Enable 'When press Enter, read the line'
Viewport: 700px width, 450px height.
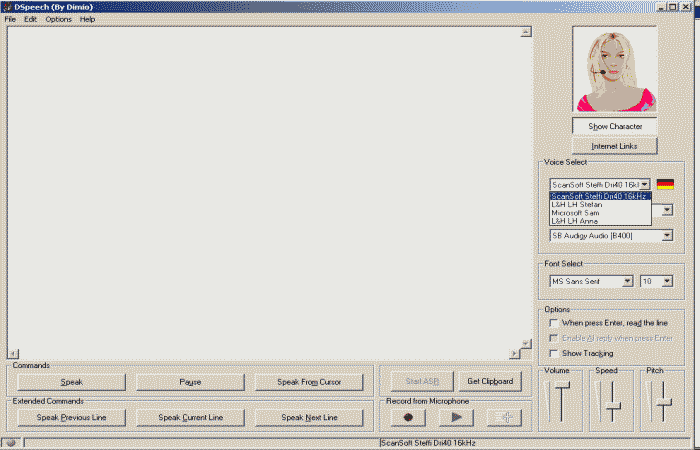[554, 323]
